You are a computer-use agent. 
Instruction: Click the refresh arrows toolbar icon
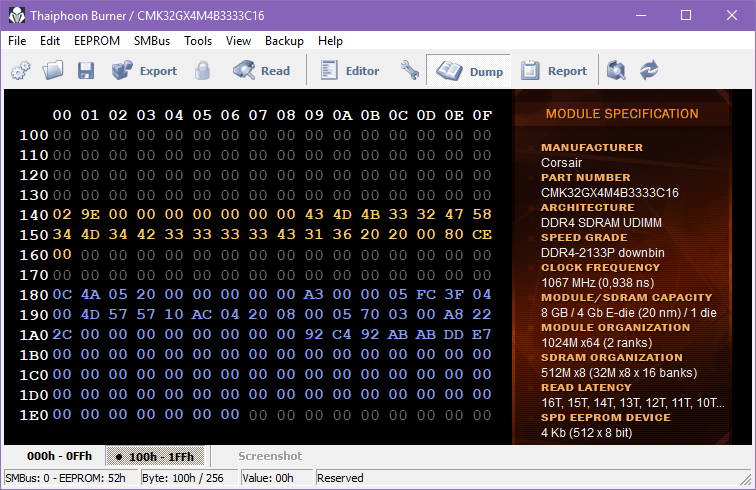pyautogui.click(x=649, y=70)
